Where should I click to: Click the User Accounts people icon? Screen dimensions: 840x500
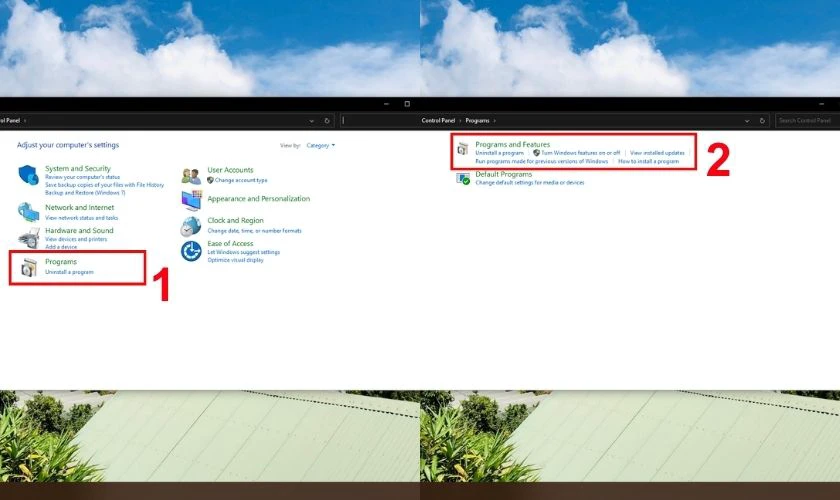[191, 175]
